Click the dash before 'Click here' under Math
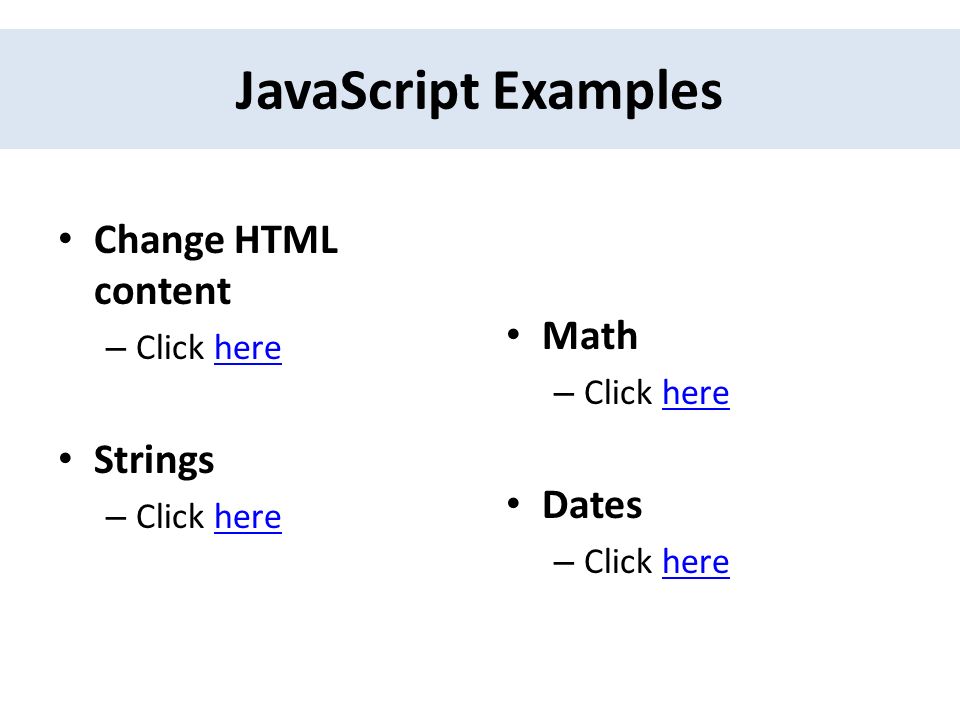This screenshot has height=720, width=960. tap(563, 394)
